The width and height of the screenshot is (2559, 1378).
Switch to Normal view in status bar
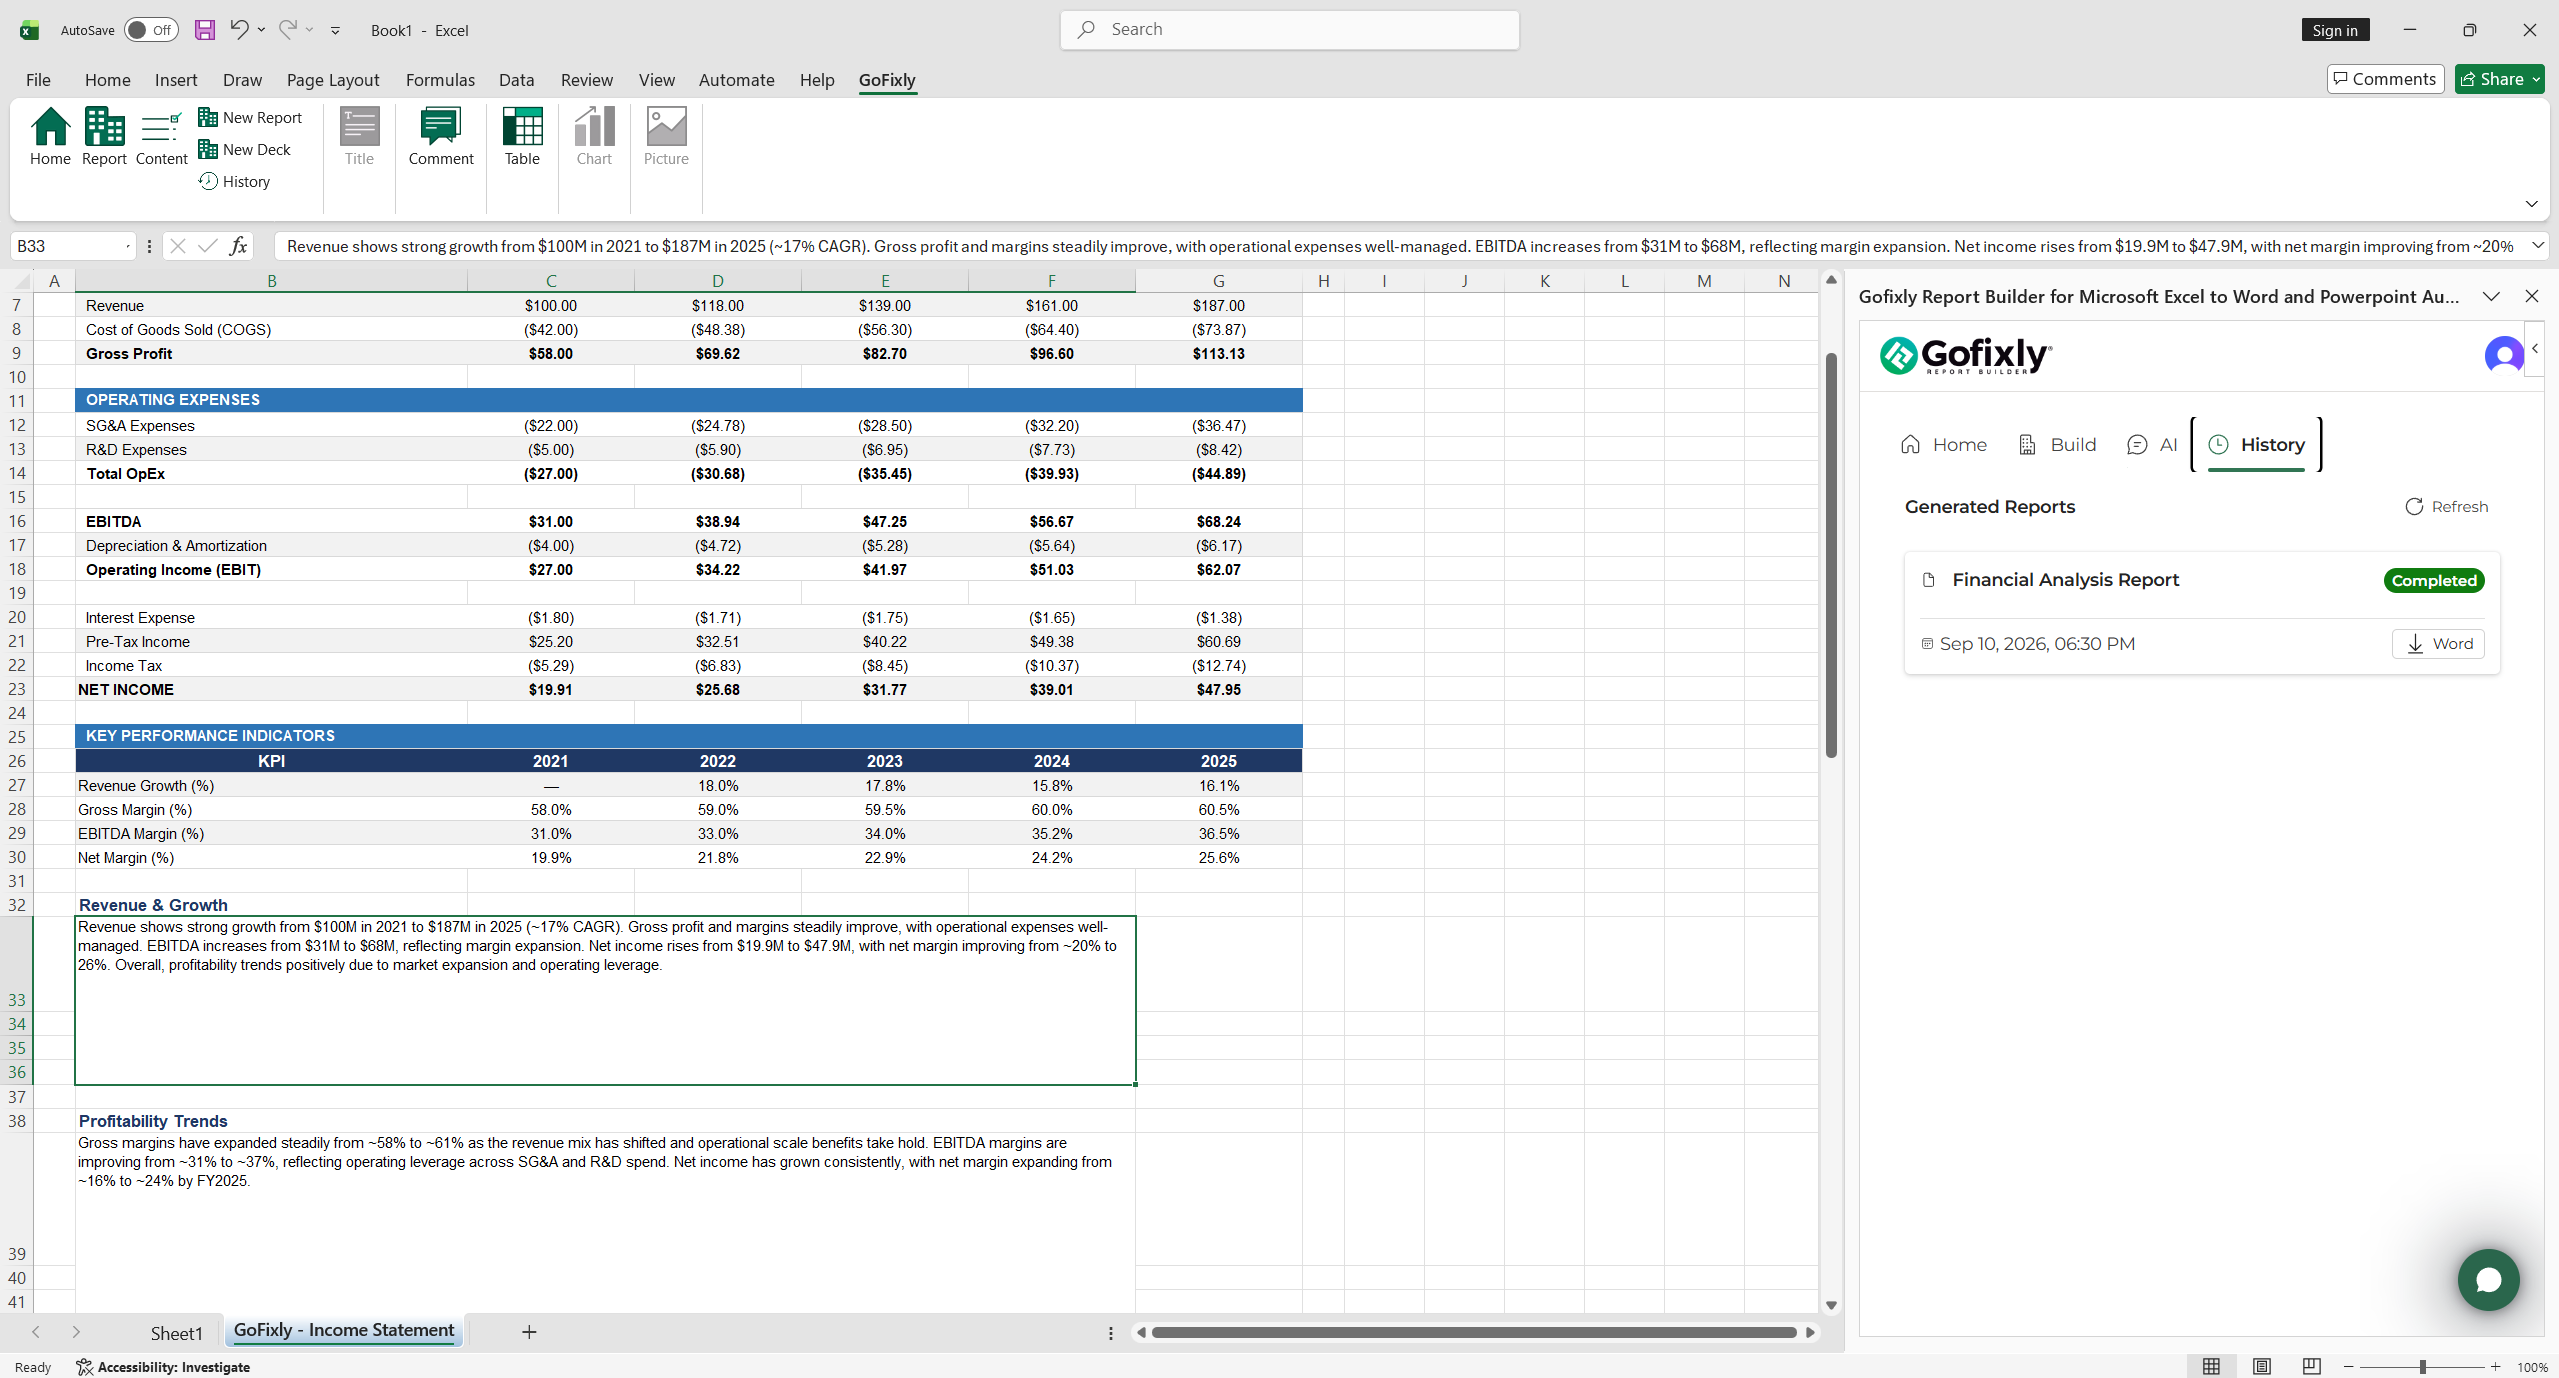(x=2211, y=1366)
